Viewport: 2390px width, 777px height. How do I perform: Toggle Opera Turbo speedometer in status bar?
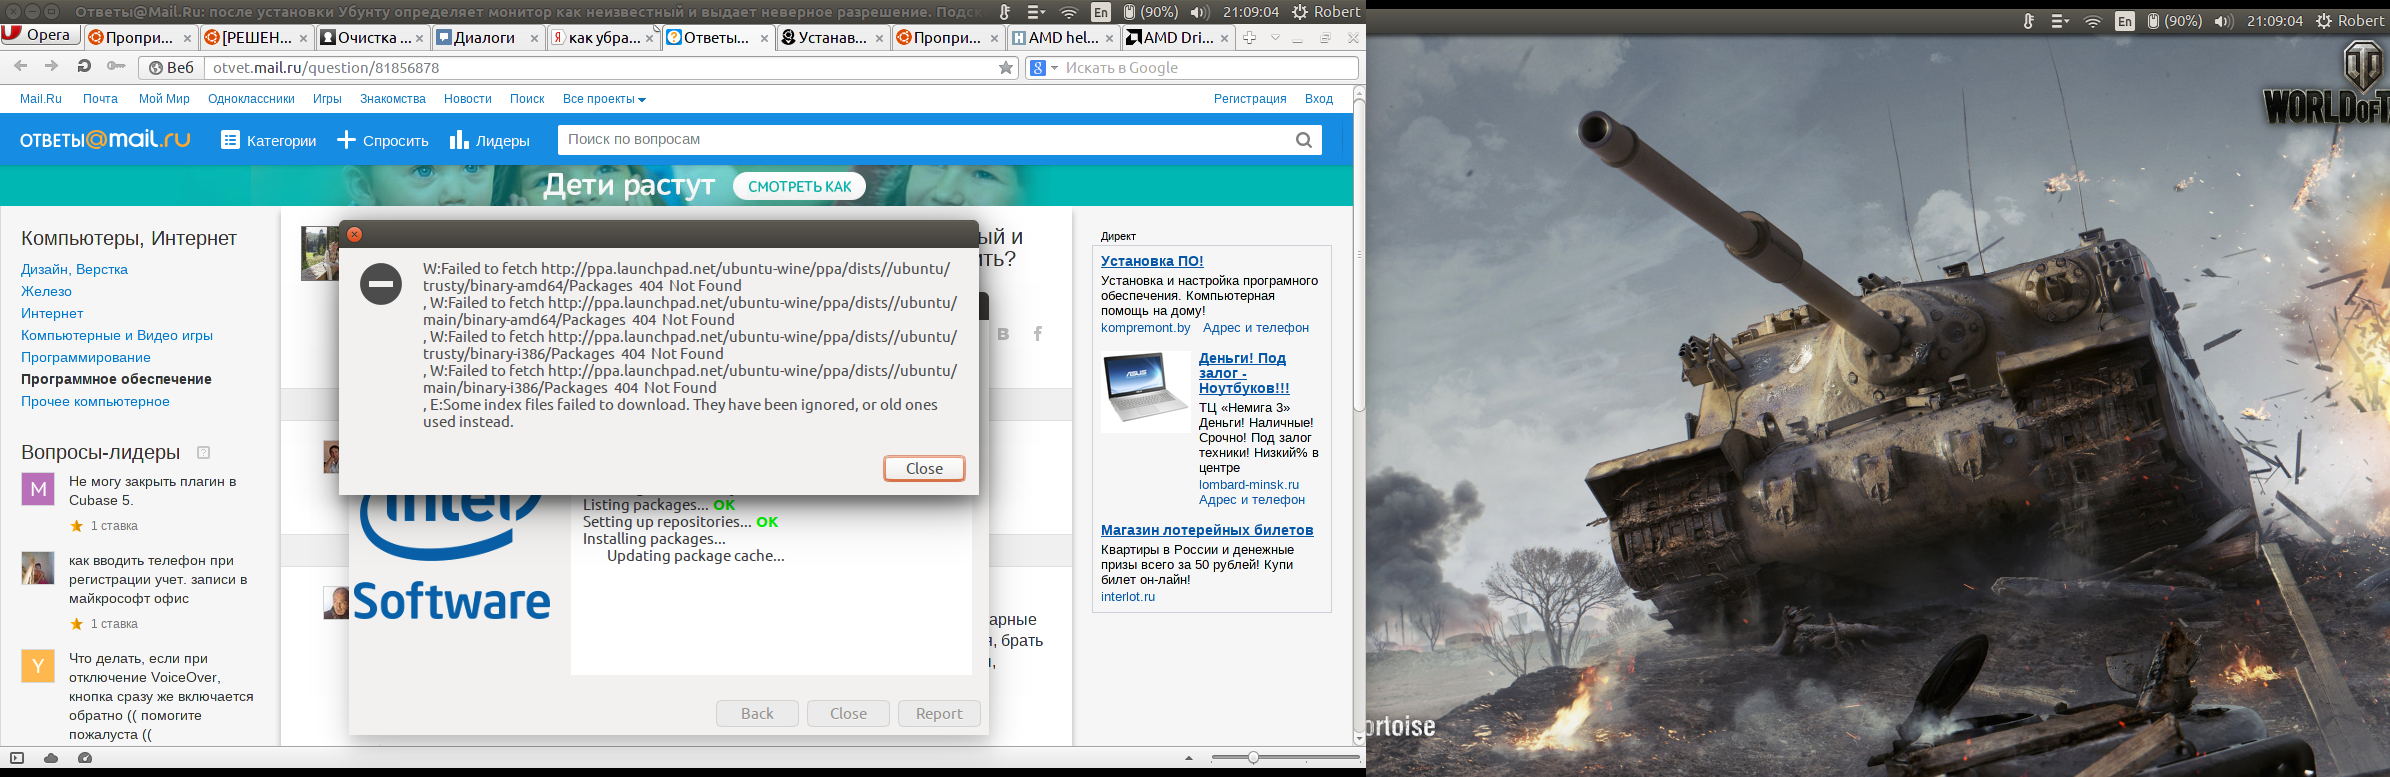click(85, 758)
